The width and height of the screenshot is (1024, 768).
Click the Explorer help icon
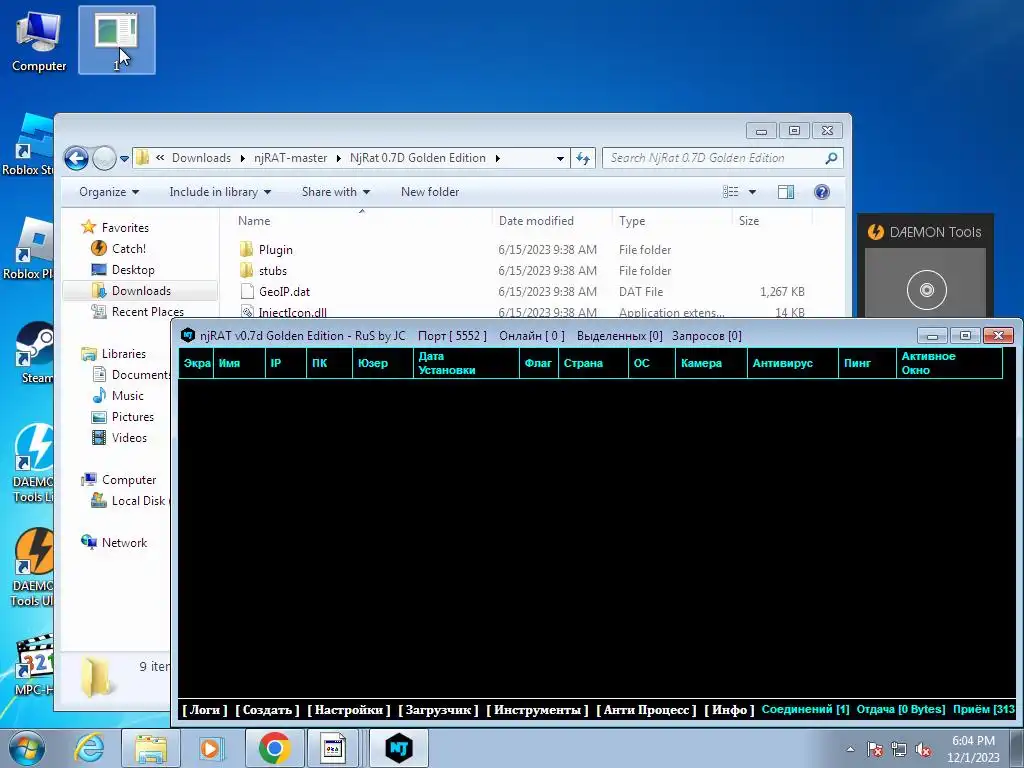822,192
